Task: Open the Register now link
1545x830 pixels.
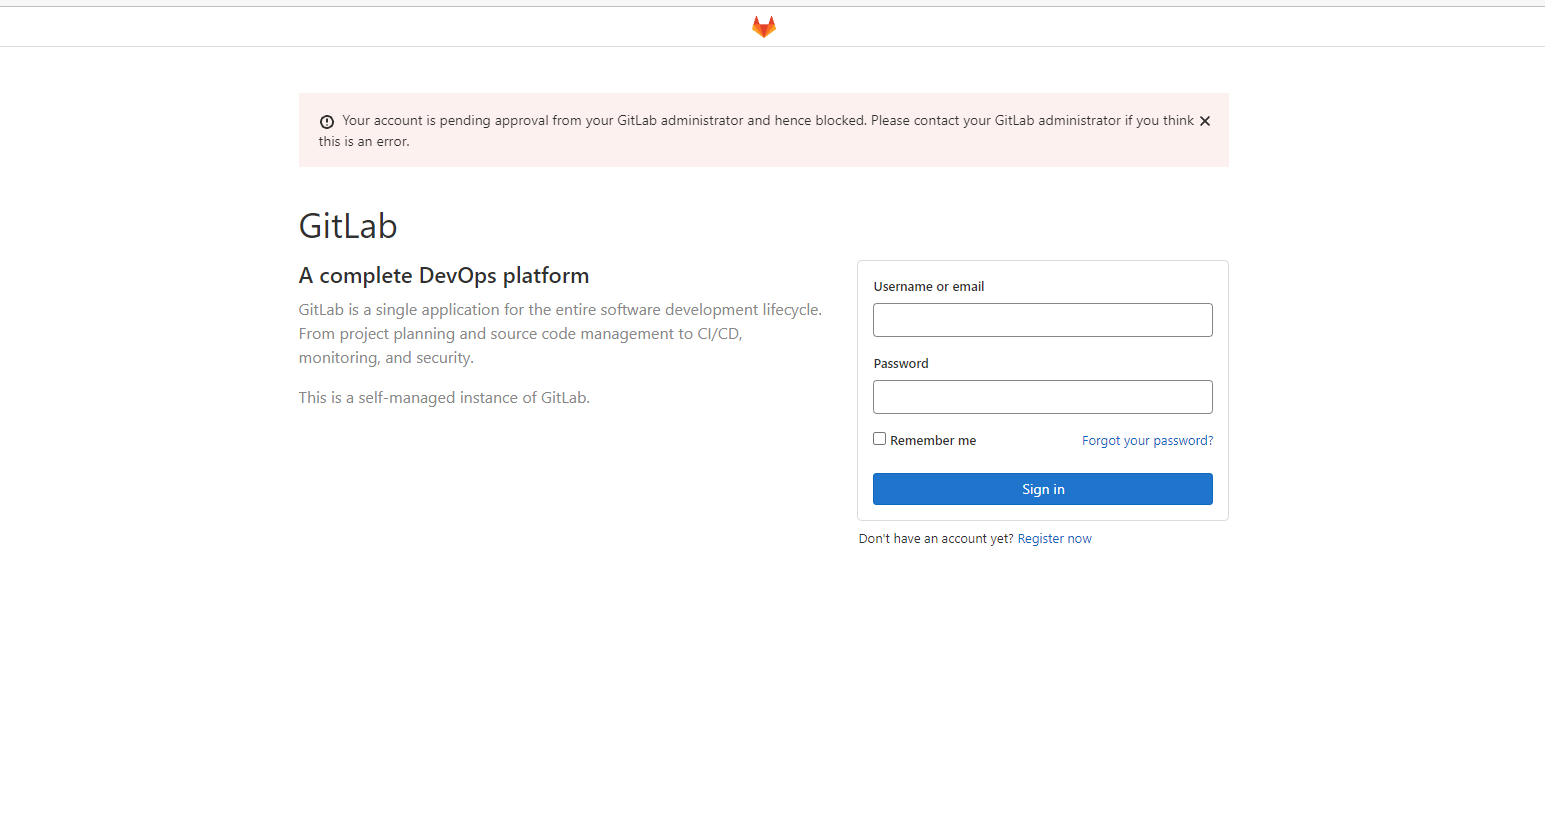Action: 1054,539
